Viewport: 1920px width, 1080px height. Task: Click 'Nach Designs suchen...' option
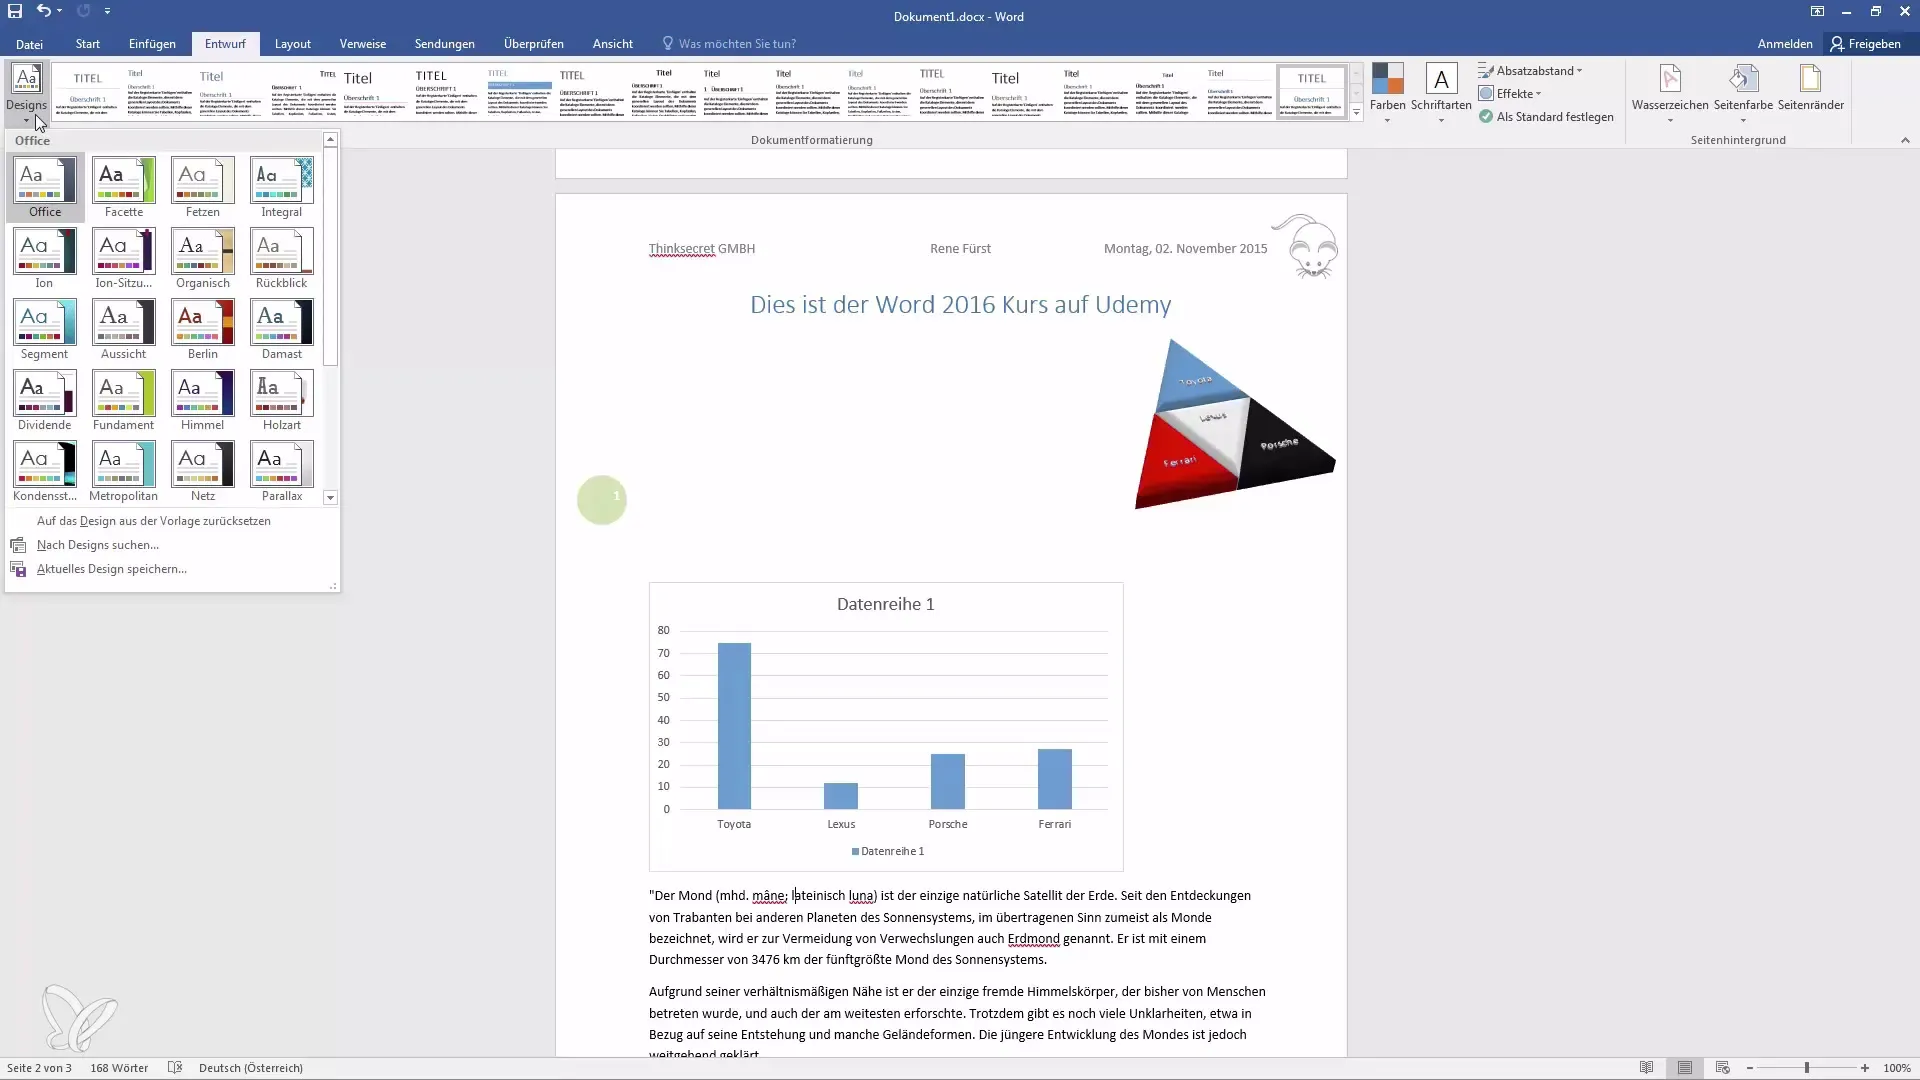pos(99,545)
